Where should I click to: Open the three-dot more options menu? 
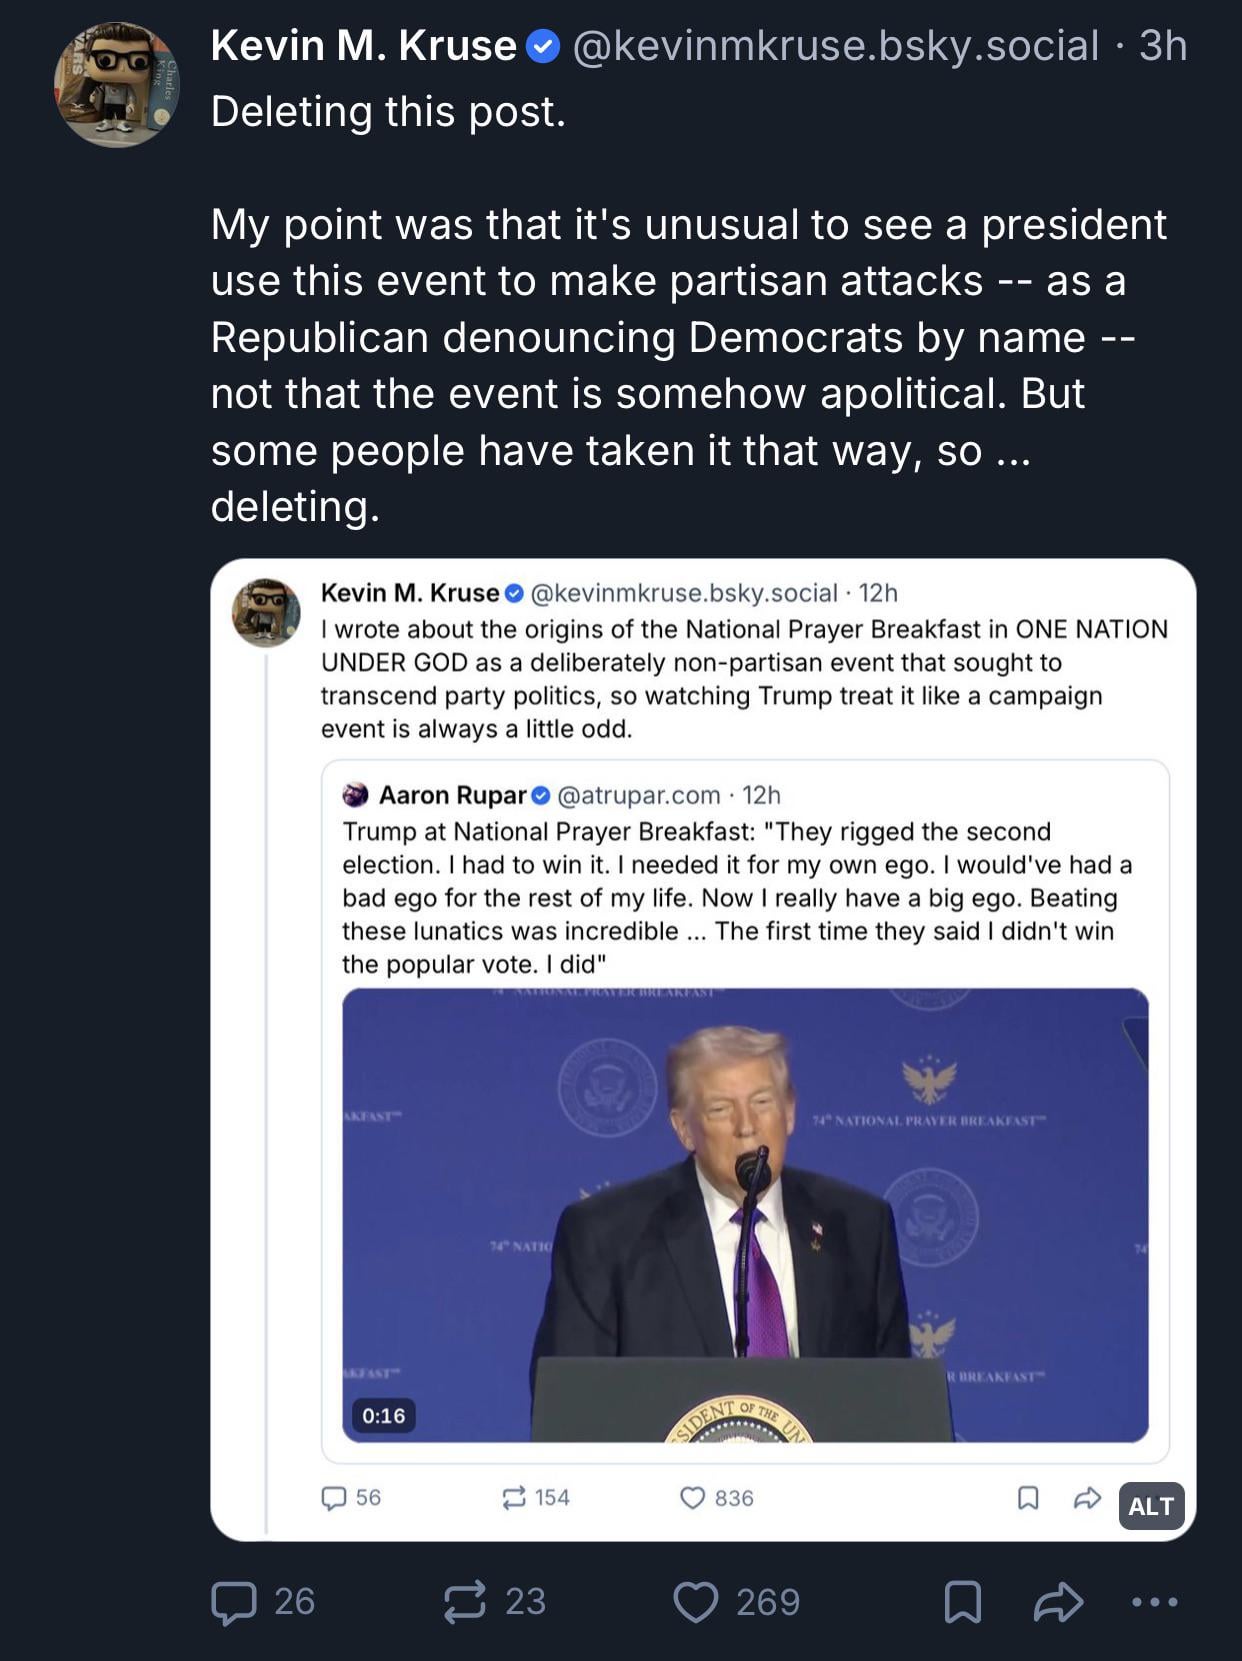click(x=1154, y=1601)
